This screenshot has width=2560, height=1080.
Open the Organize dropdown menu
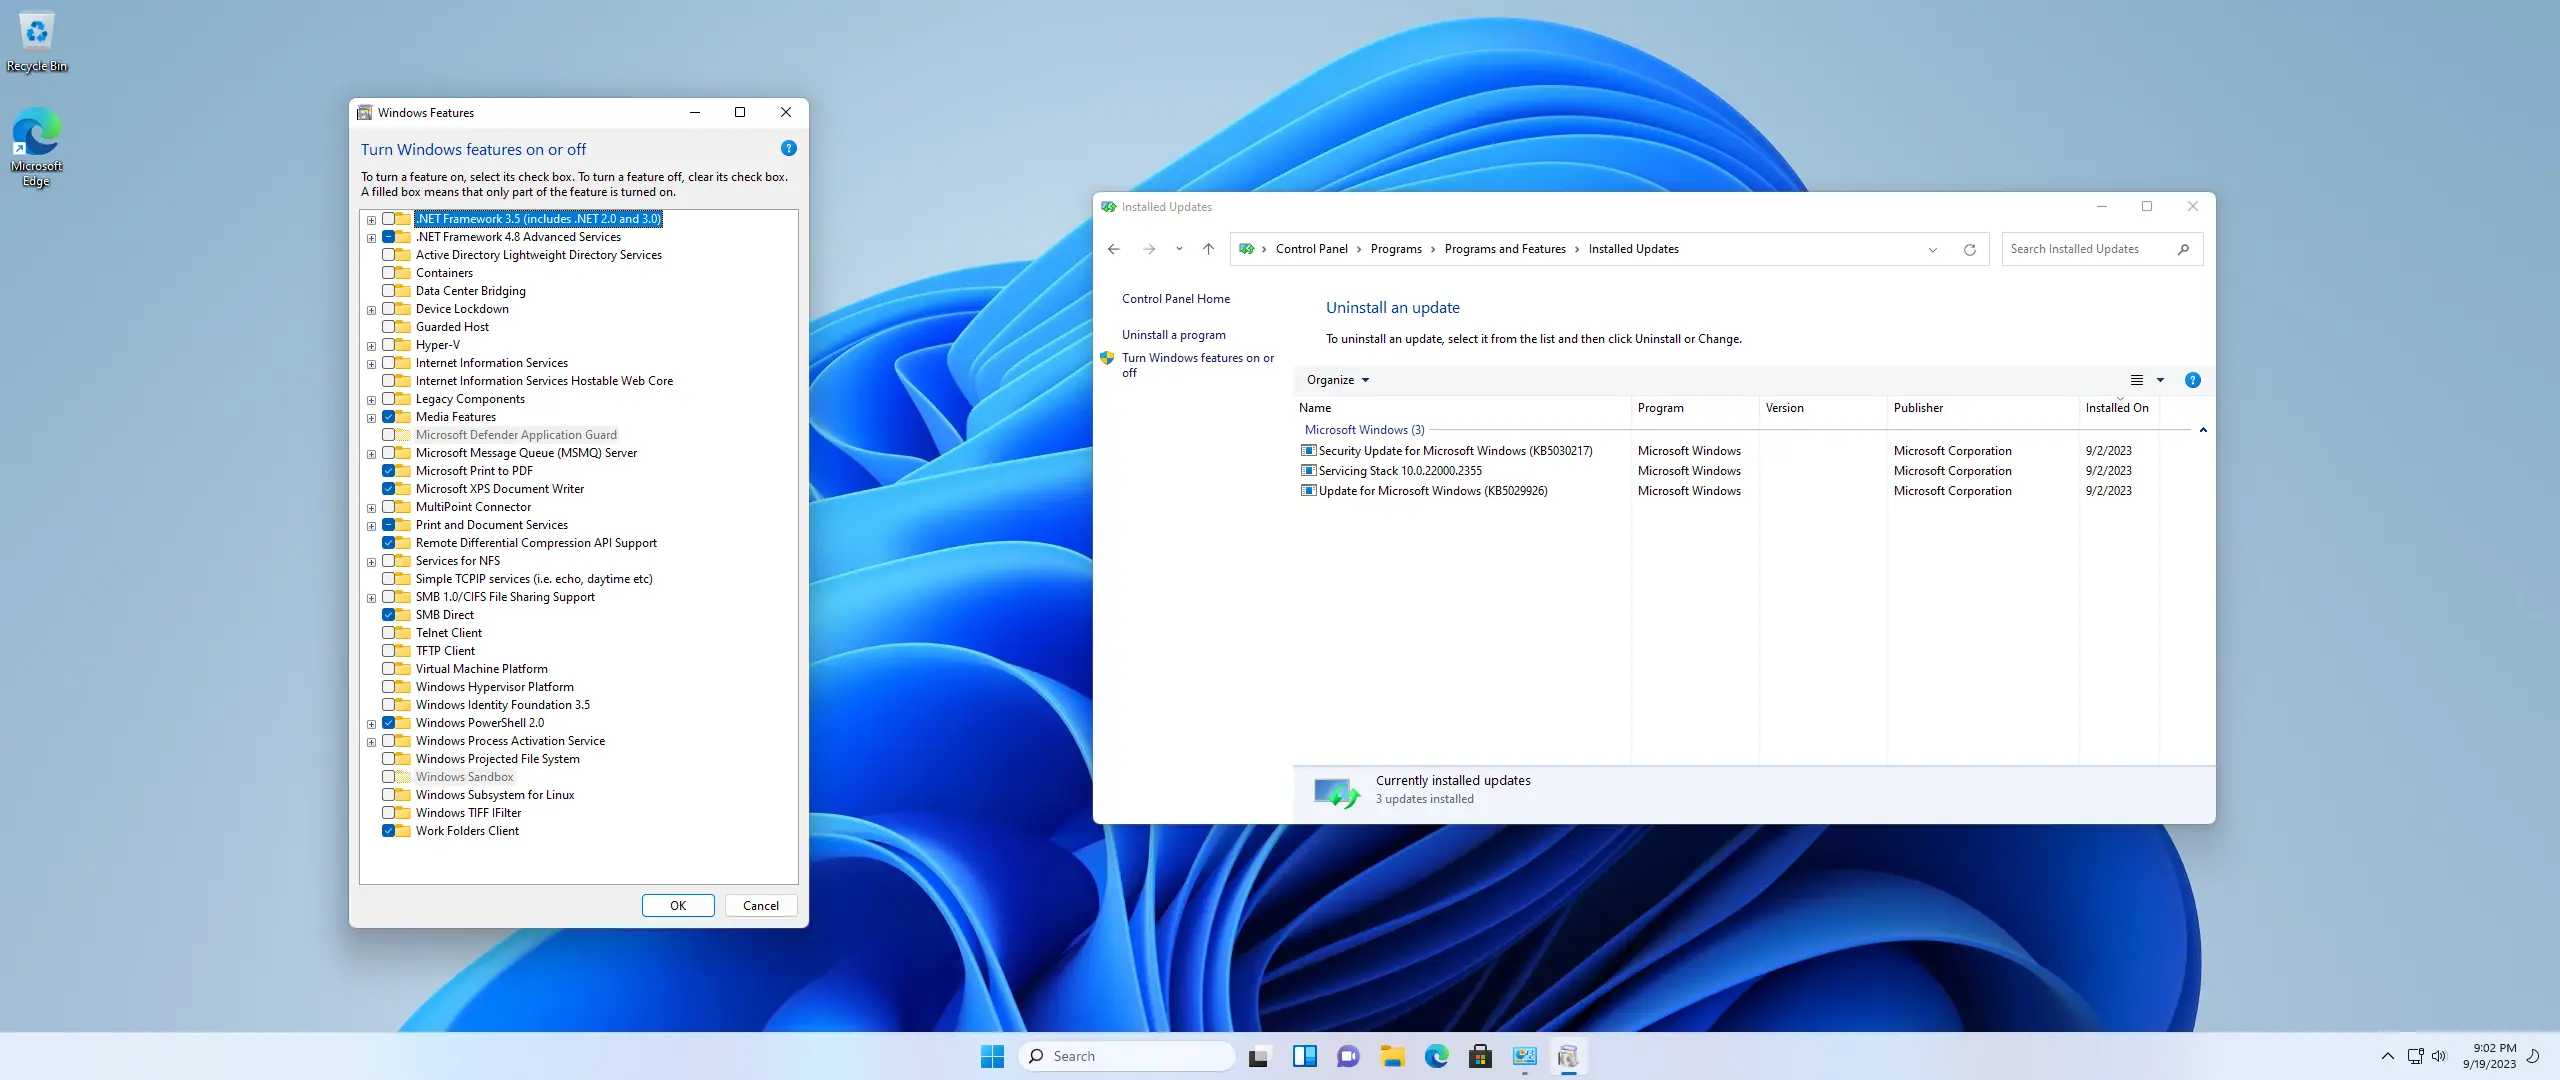click(x=1337, y=380)
